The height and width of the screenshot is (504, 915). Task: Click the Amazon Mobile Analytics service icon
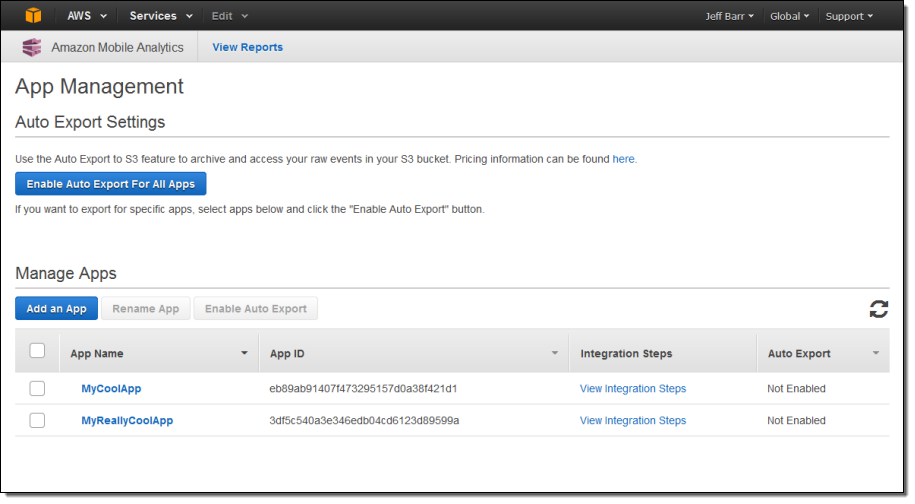point(32,47)
